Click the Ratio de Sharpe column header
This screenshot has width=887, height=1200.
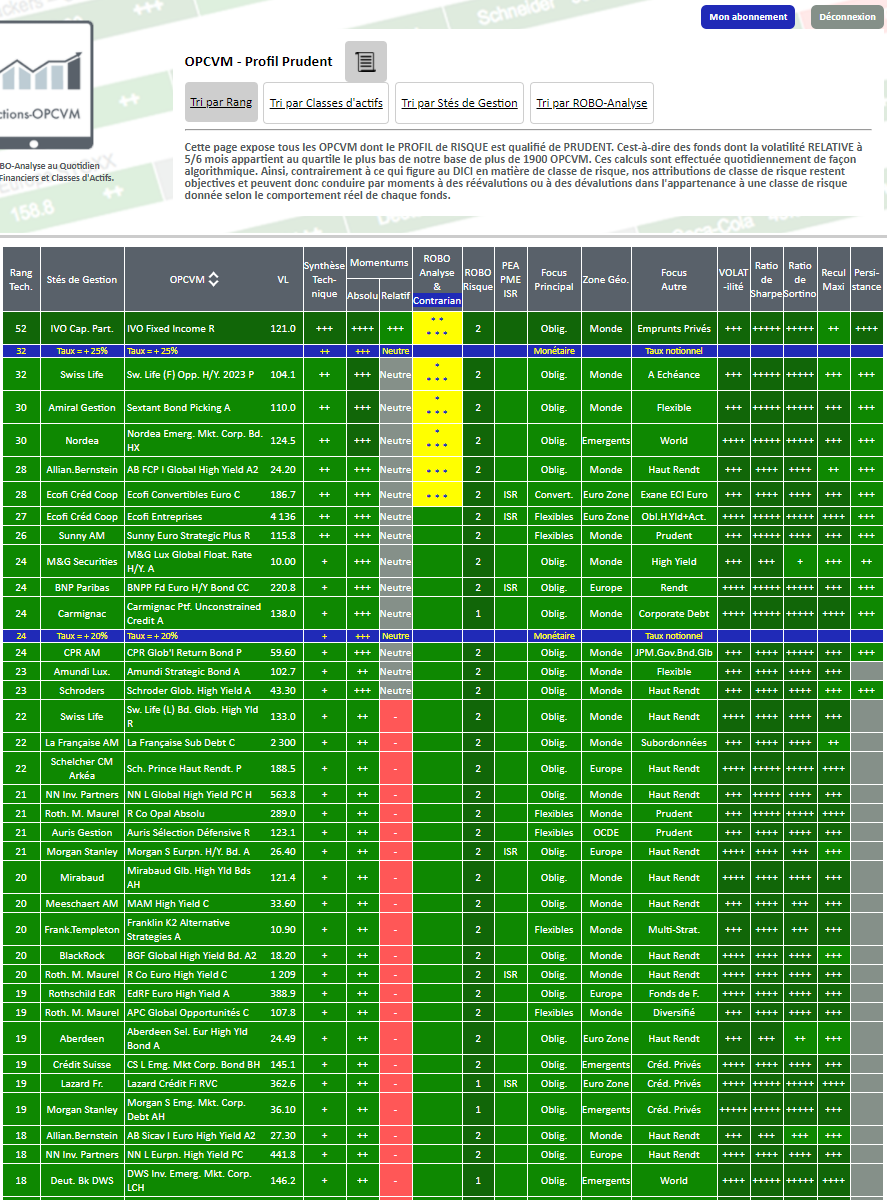point(767,279)
